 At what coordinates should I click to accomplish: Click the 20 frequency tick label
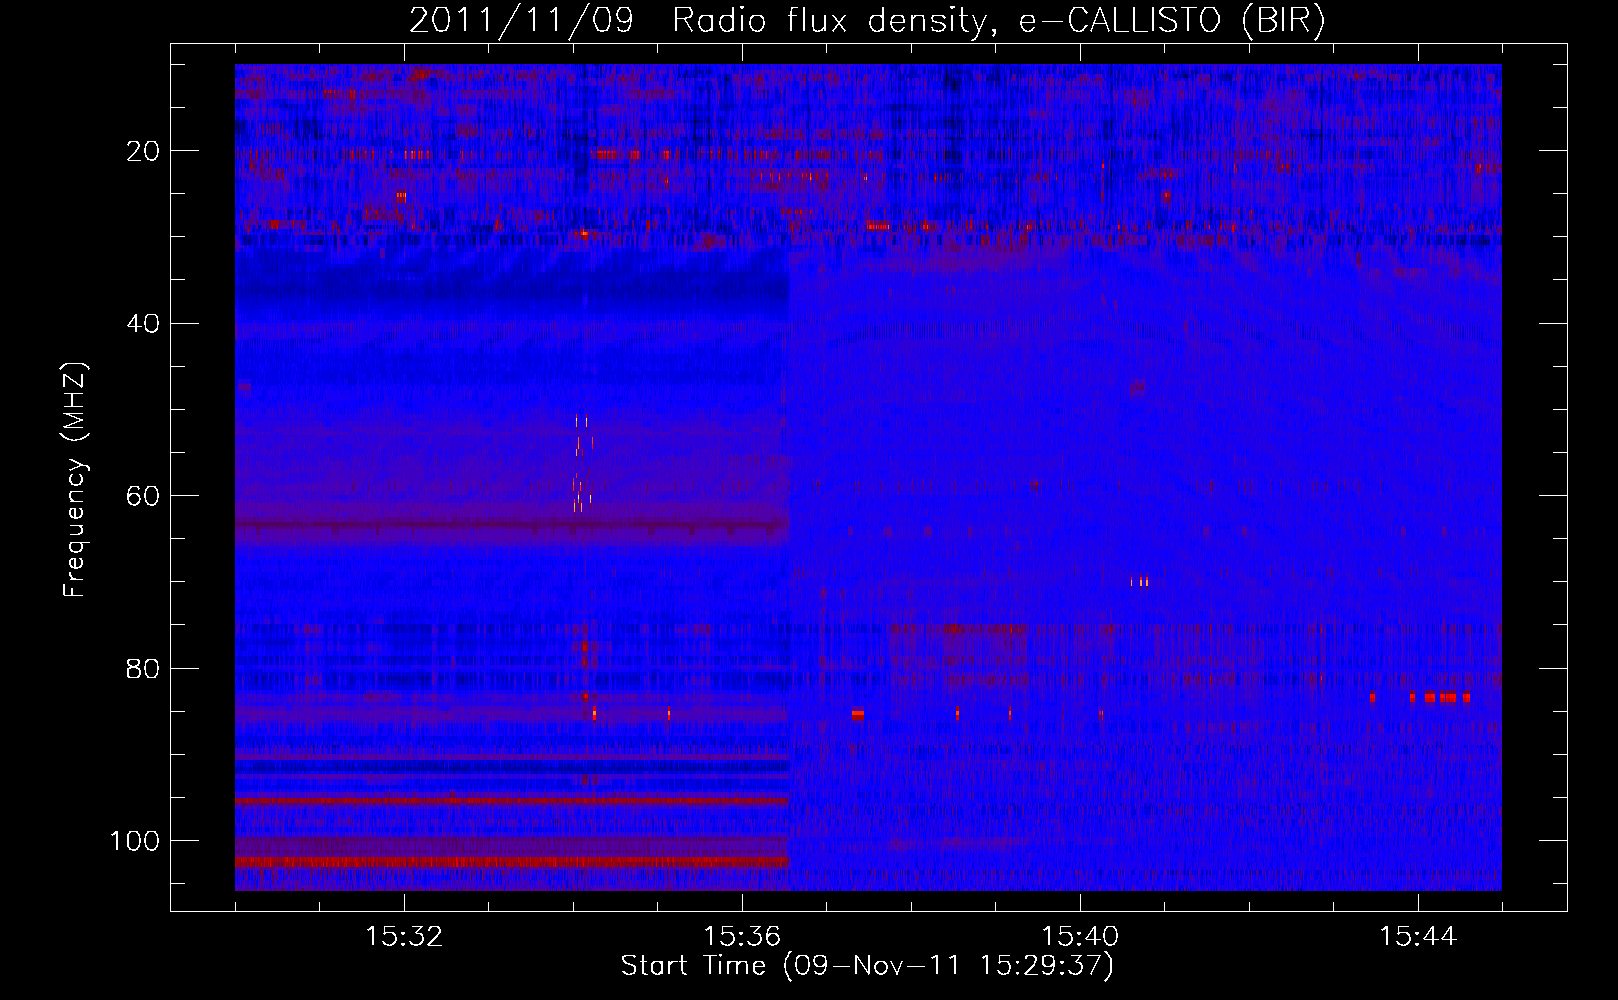(144, 151)
